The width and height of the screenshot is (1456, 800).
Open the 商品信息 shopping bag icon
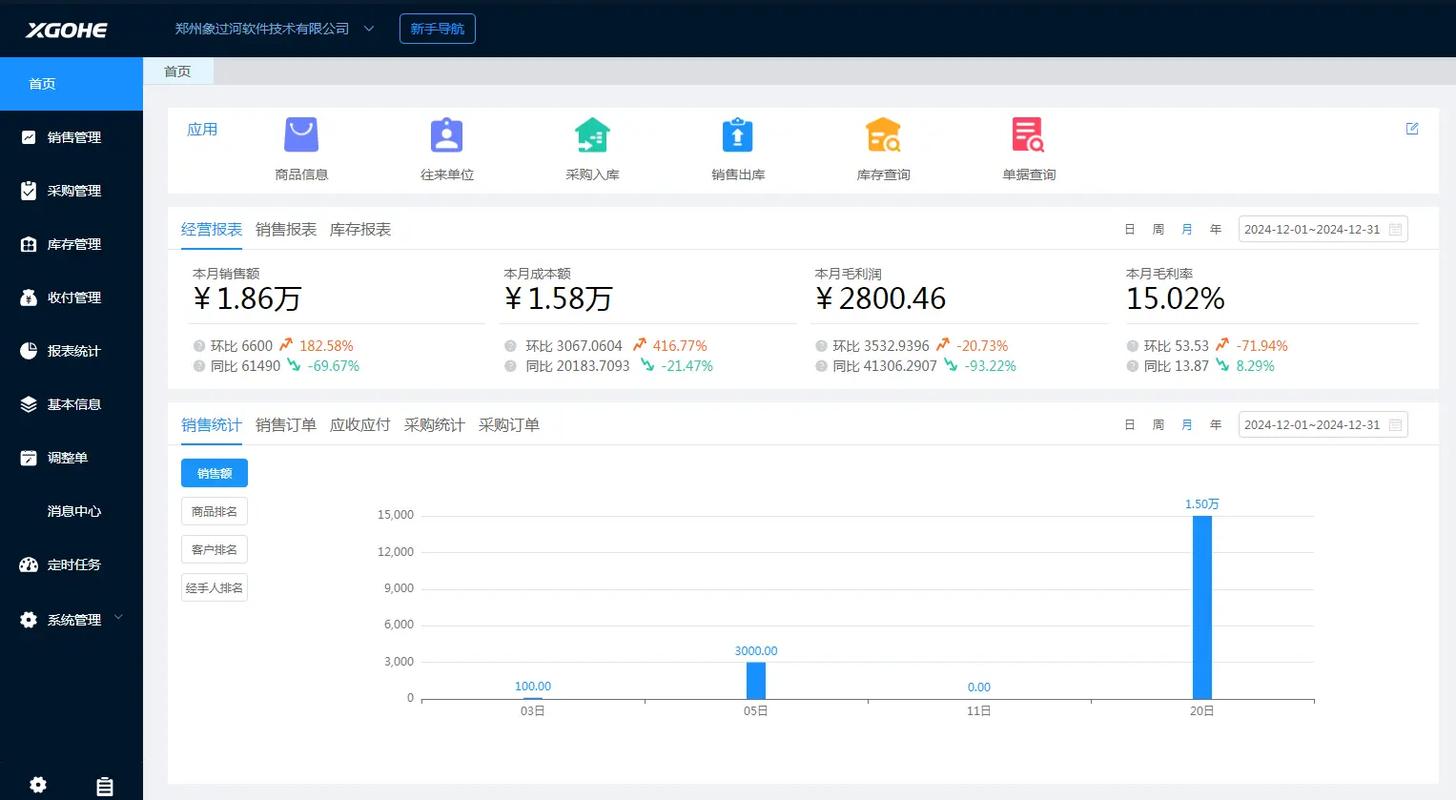(x=301, y=135)
